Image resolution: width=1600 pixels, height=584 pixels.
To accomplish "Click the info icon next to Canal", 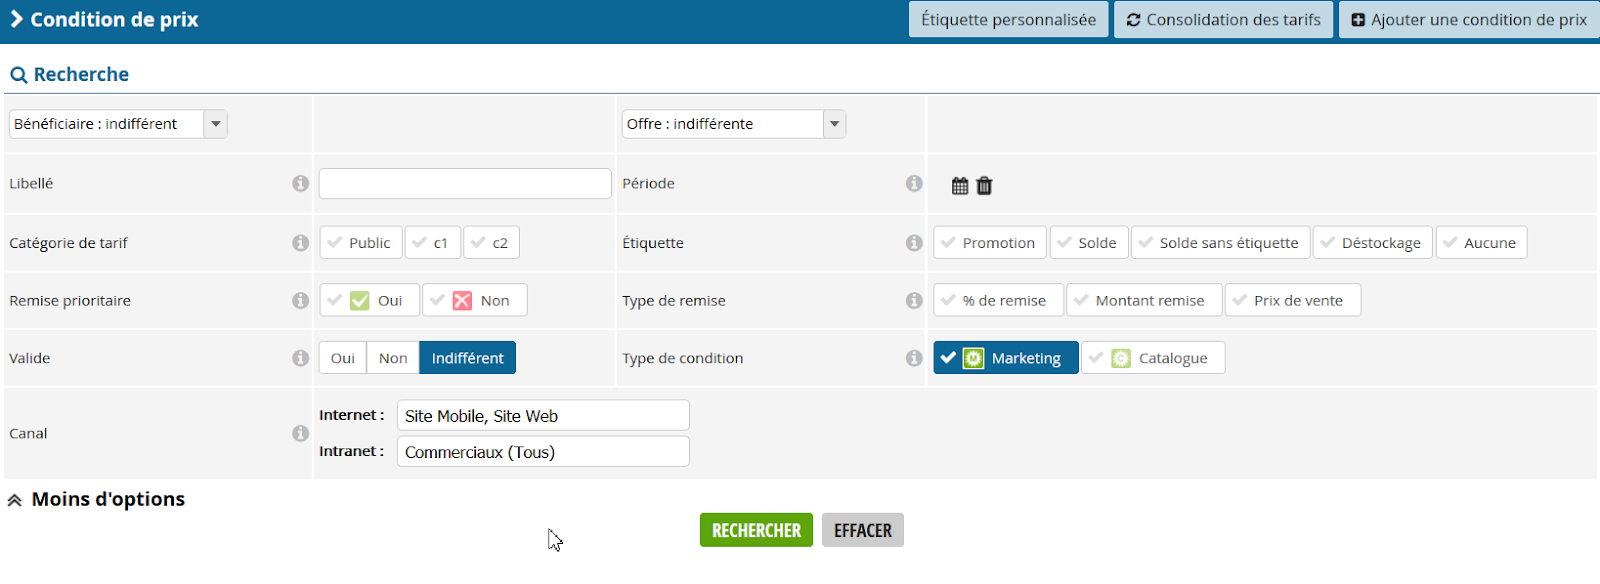I will [300, 433].
